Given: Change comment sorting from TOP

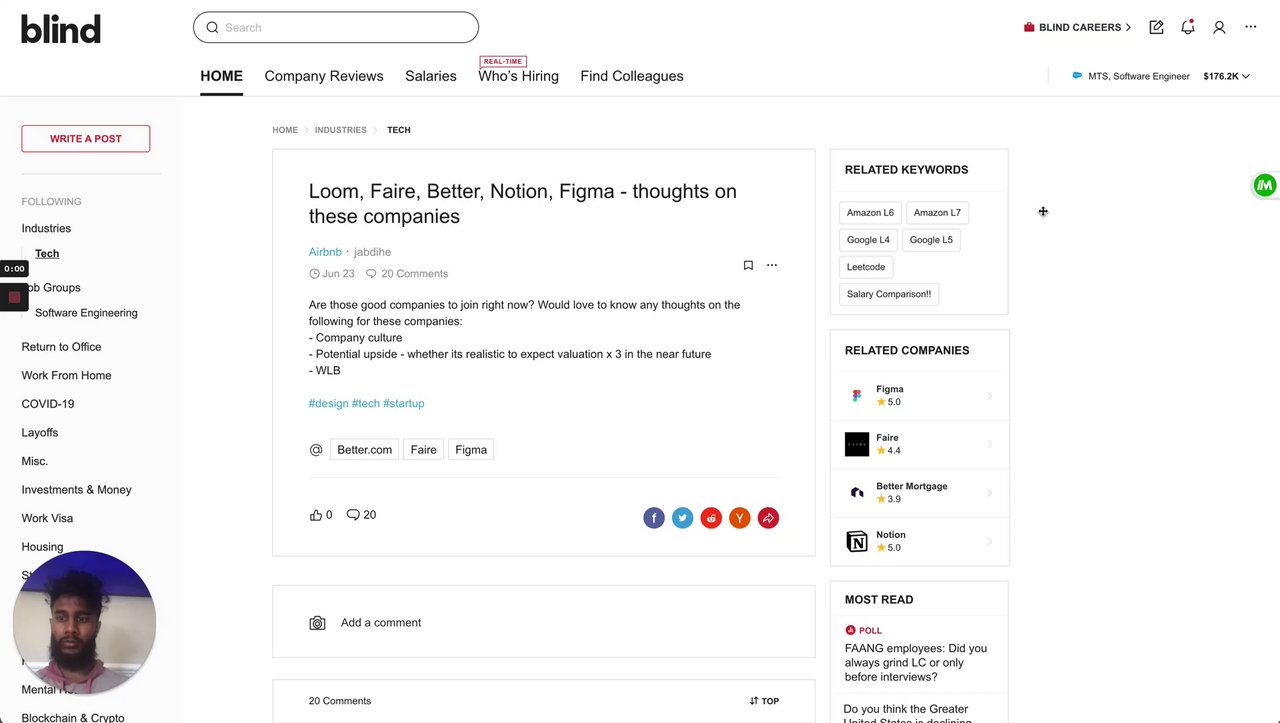Looking at the screenshot, I should 764,701.
